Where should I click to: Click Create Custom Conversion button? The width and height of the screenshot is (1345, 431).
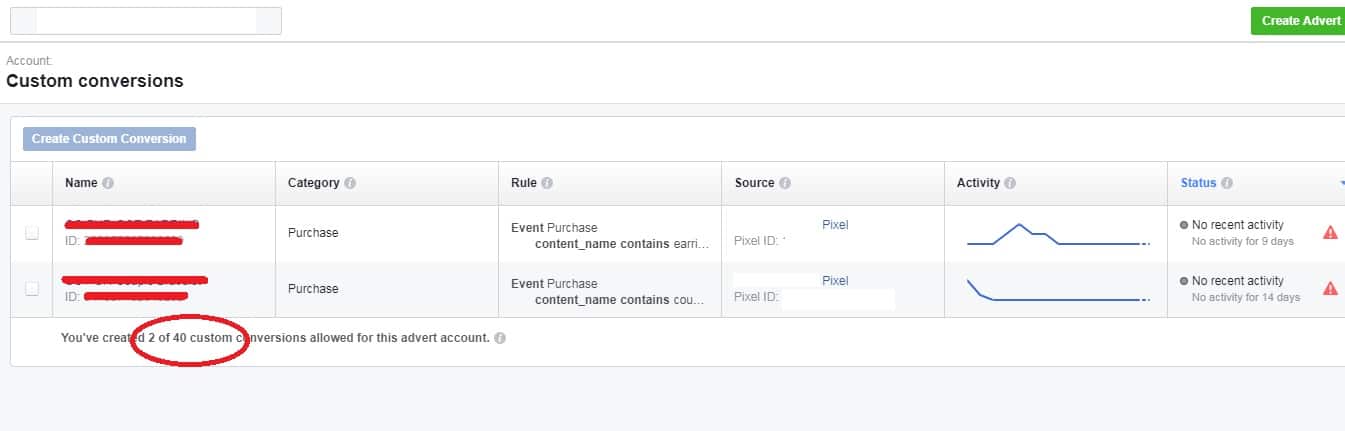(x=109, y=139)
